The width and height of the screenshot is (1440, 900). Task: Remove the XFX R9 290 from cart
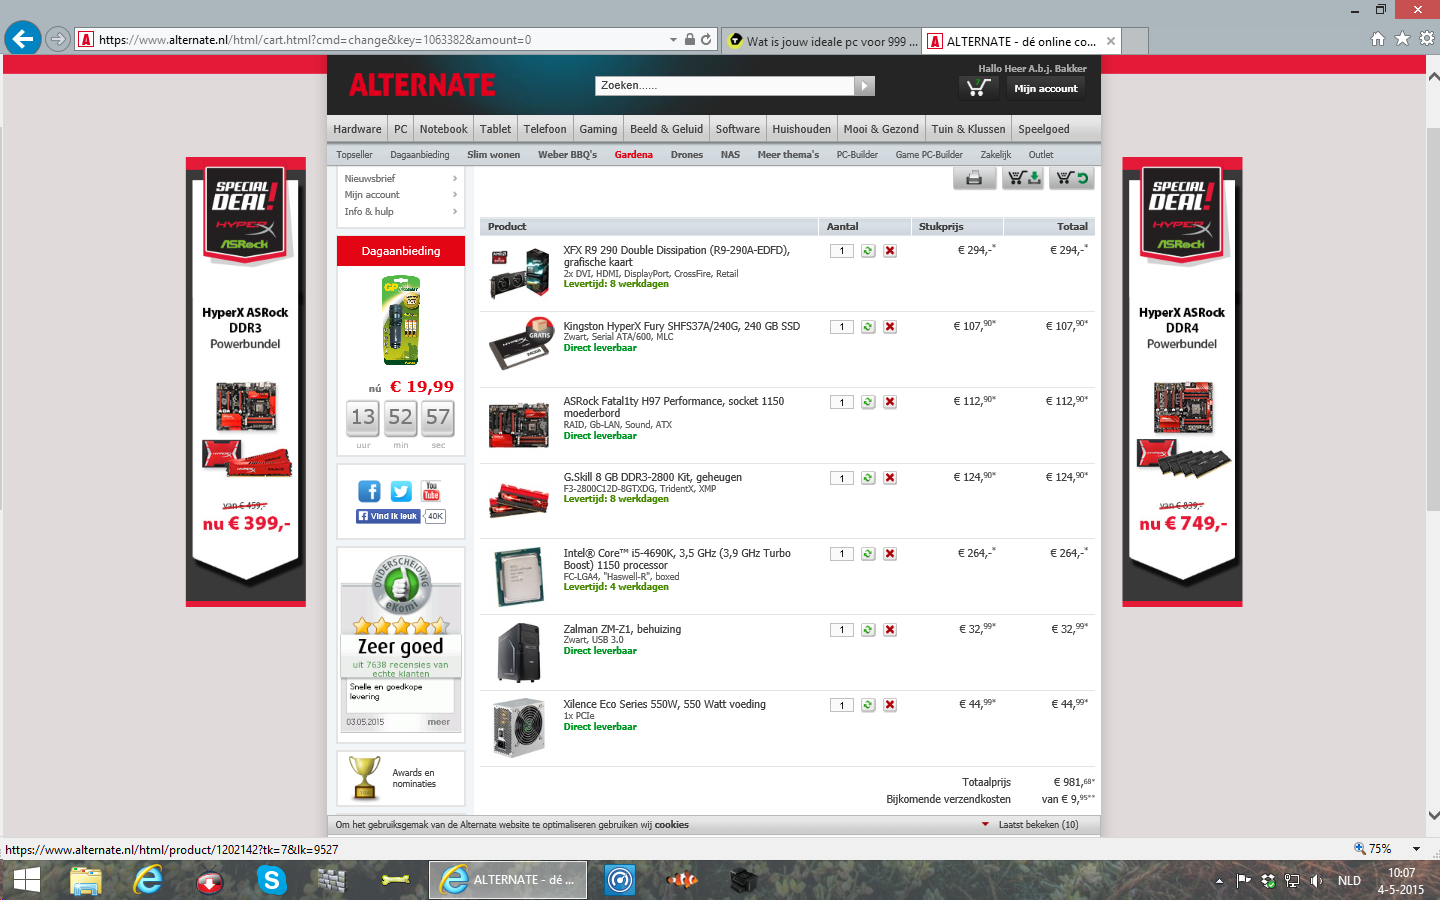pos(890,251)
